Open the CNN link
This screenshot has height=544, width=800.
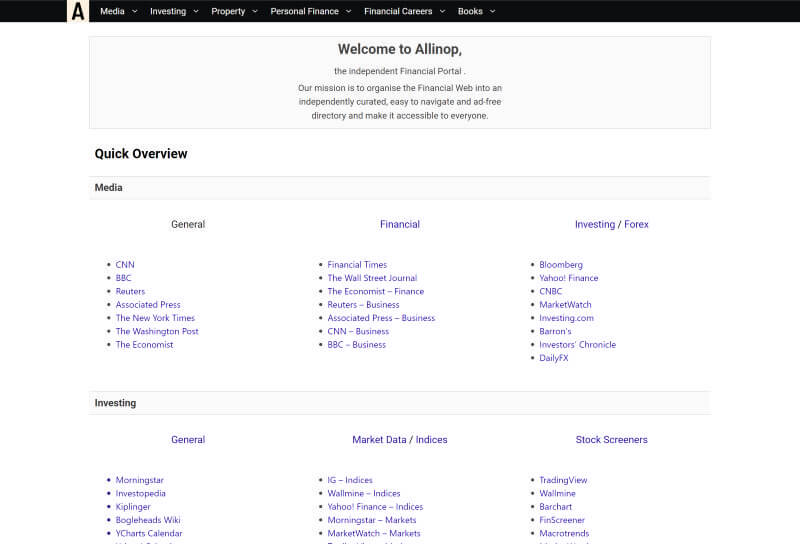[125, 264]
